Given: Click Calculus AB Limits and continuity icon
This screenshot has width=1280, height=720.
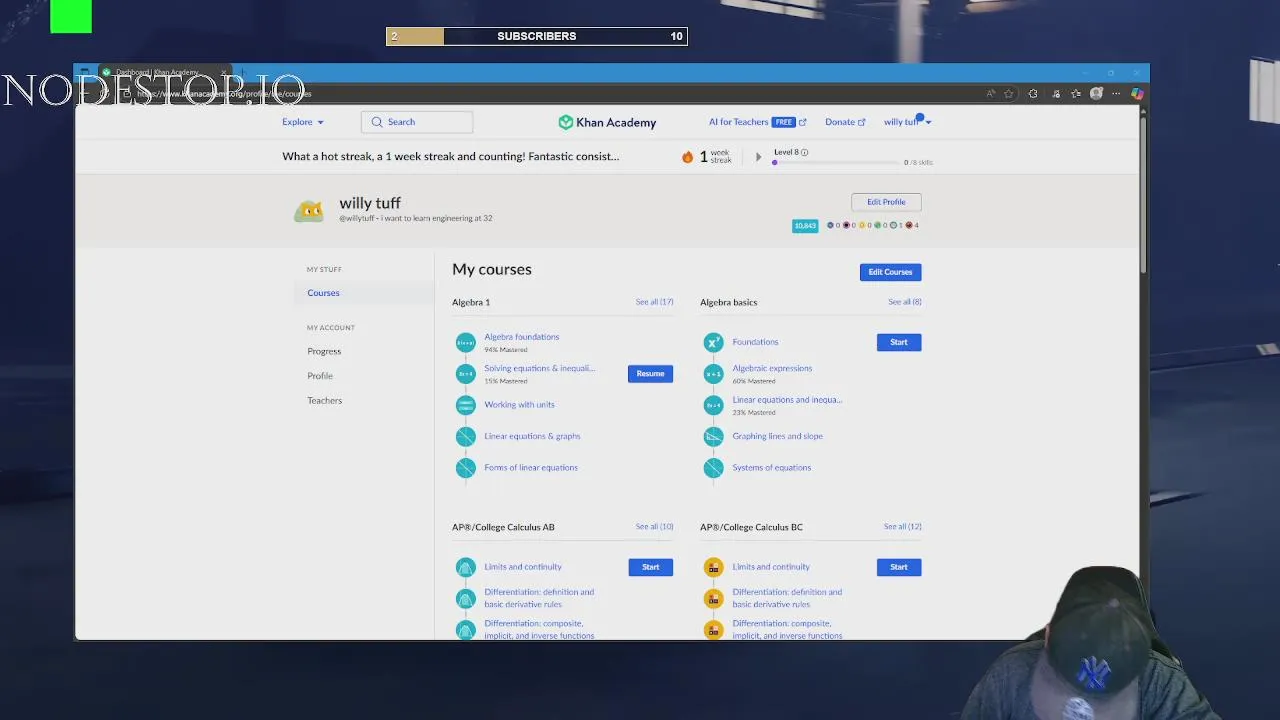Looking at the screenshot, I should click(x=465, y=567).
